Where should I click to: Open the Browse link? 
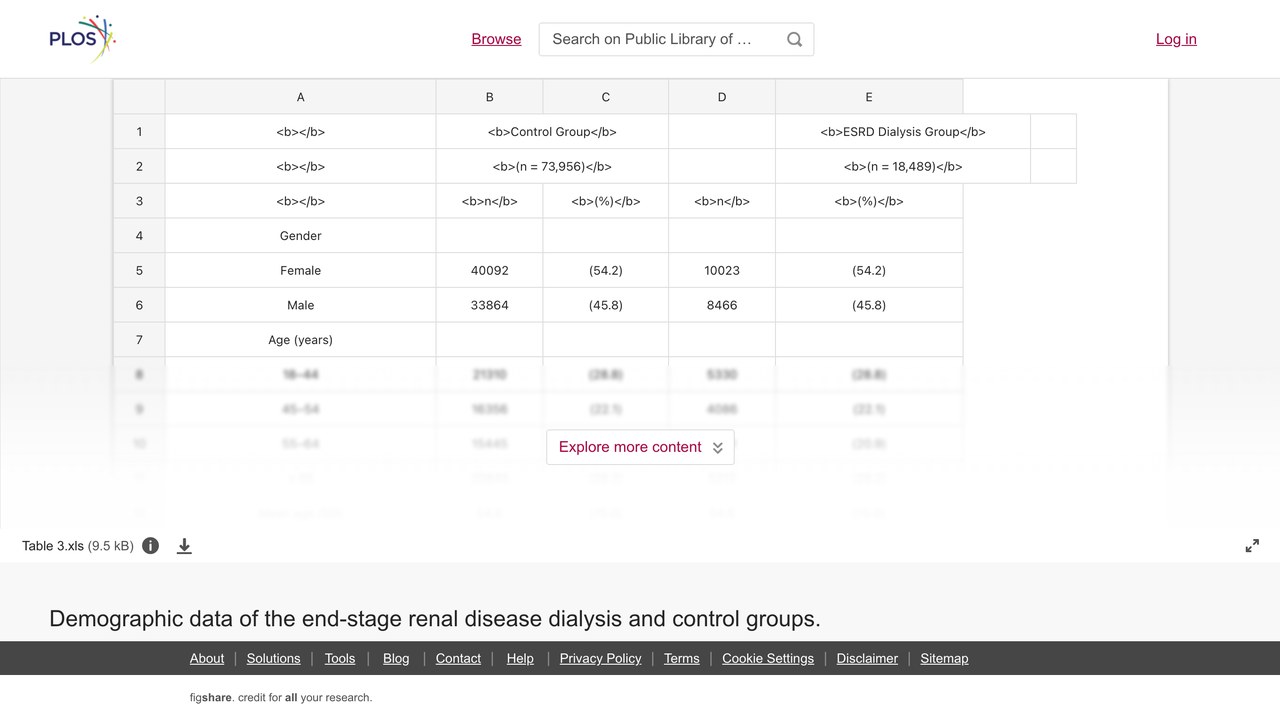coord(496,39)
